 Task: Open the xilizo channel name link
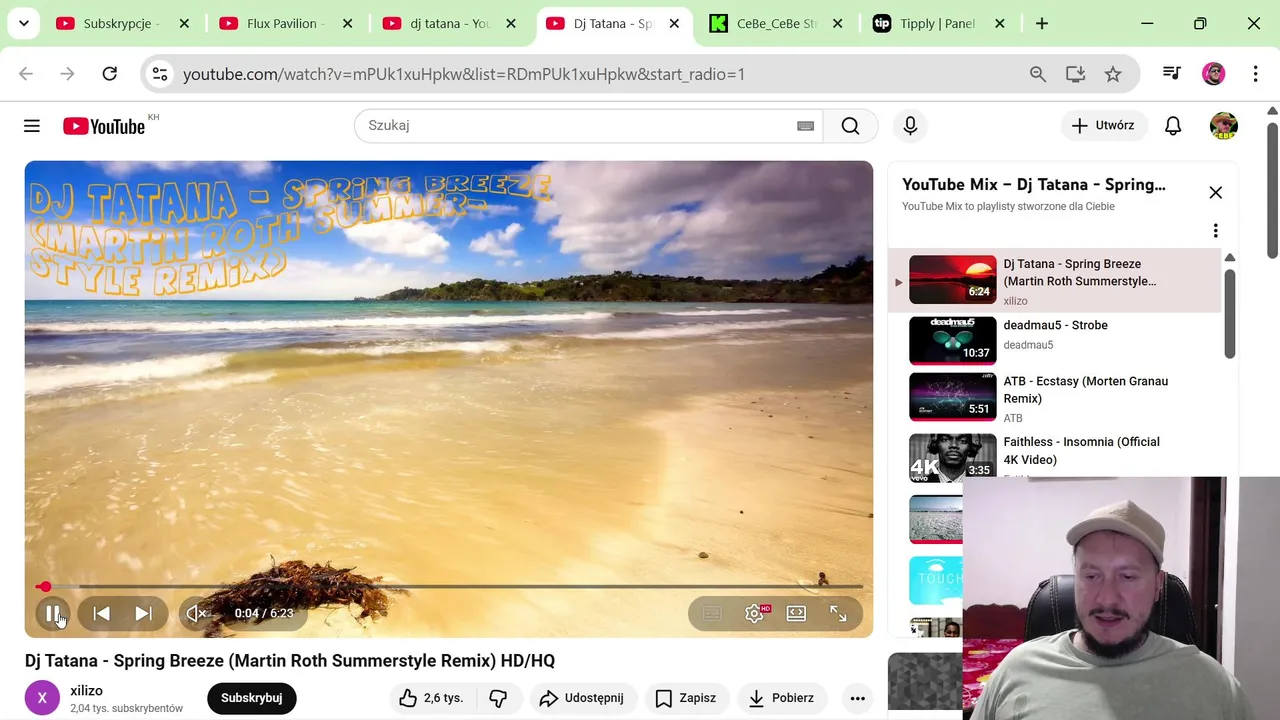click(86, 691)
